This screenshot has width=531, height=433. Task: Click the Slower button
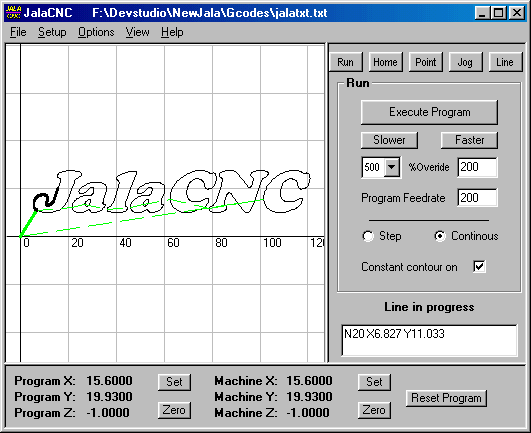[x=389, y=140]
